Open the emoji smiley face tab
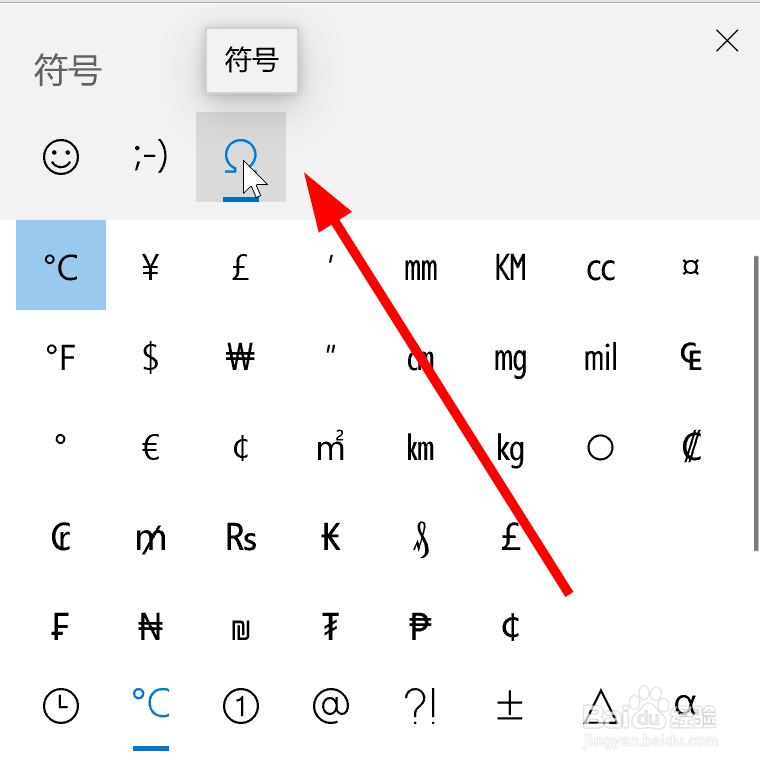The width and height of the screenshot is (760, 767). pos(61,157)
